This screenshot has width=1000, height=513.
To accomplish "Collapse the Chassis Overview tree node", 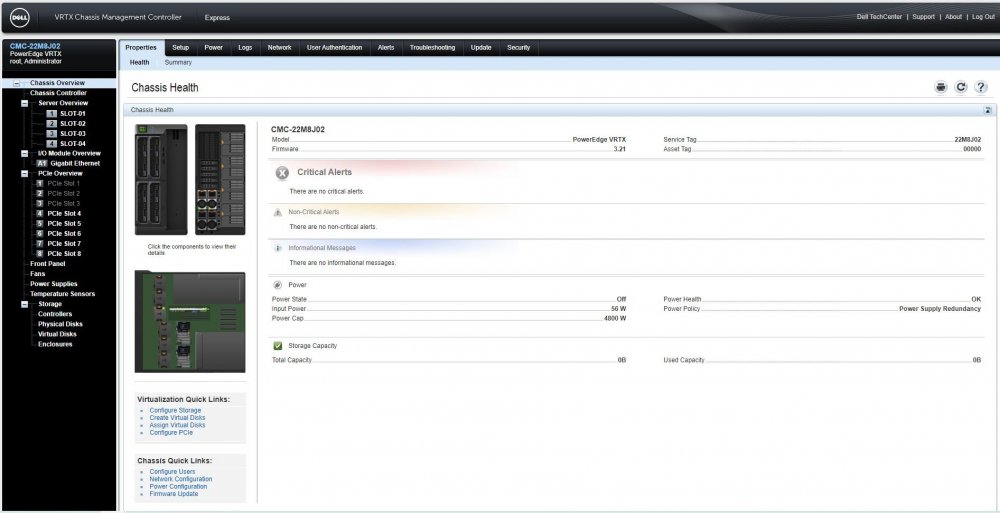I will (17, 84).
